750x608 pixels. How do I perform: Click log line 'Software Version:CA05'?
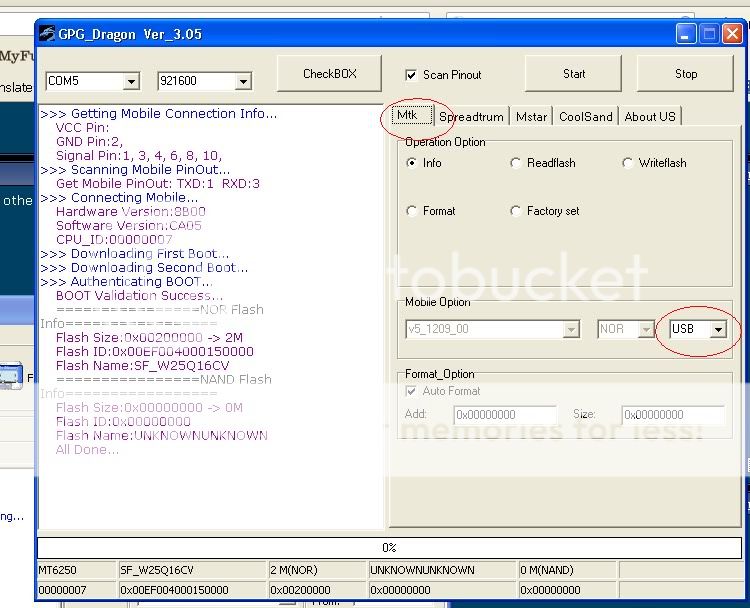pos(129,225)
